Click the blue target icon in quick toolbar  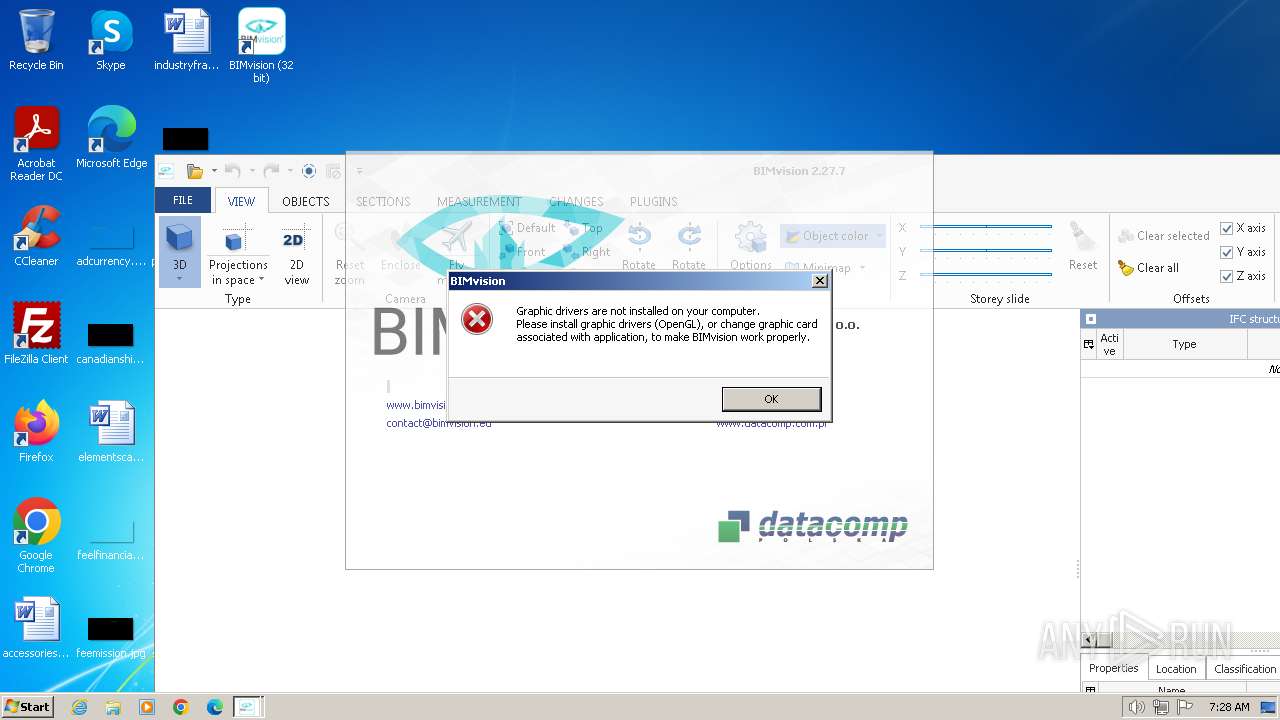309,171
